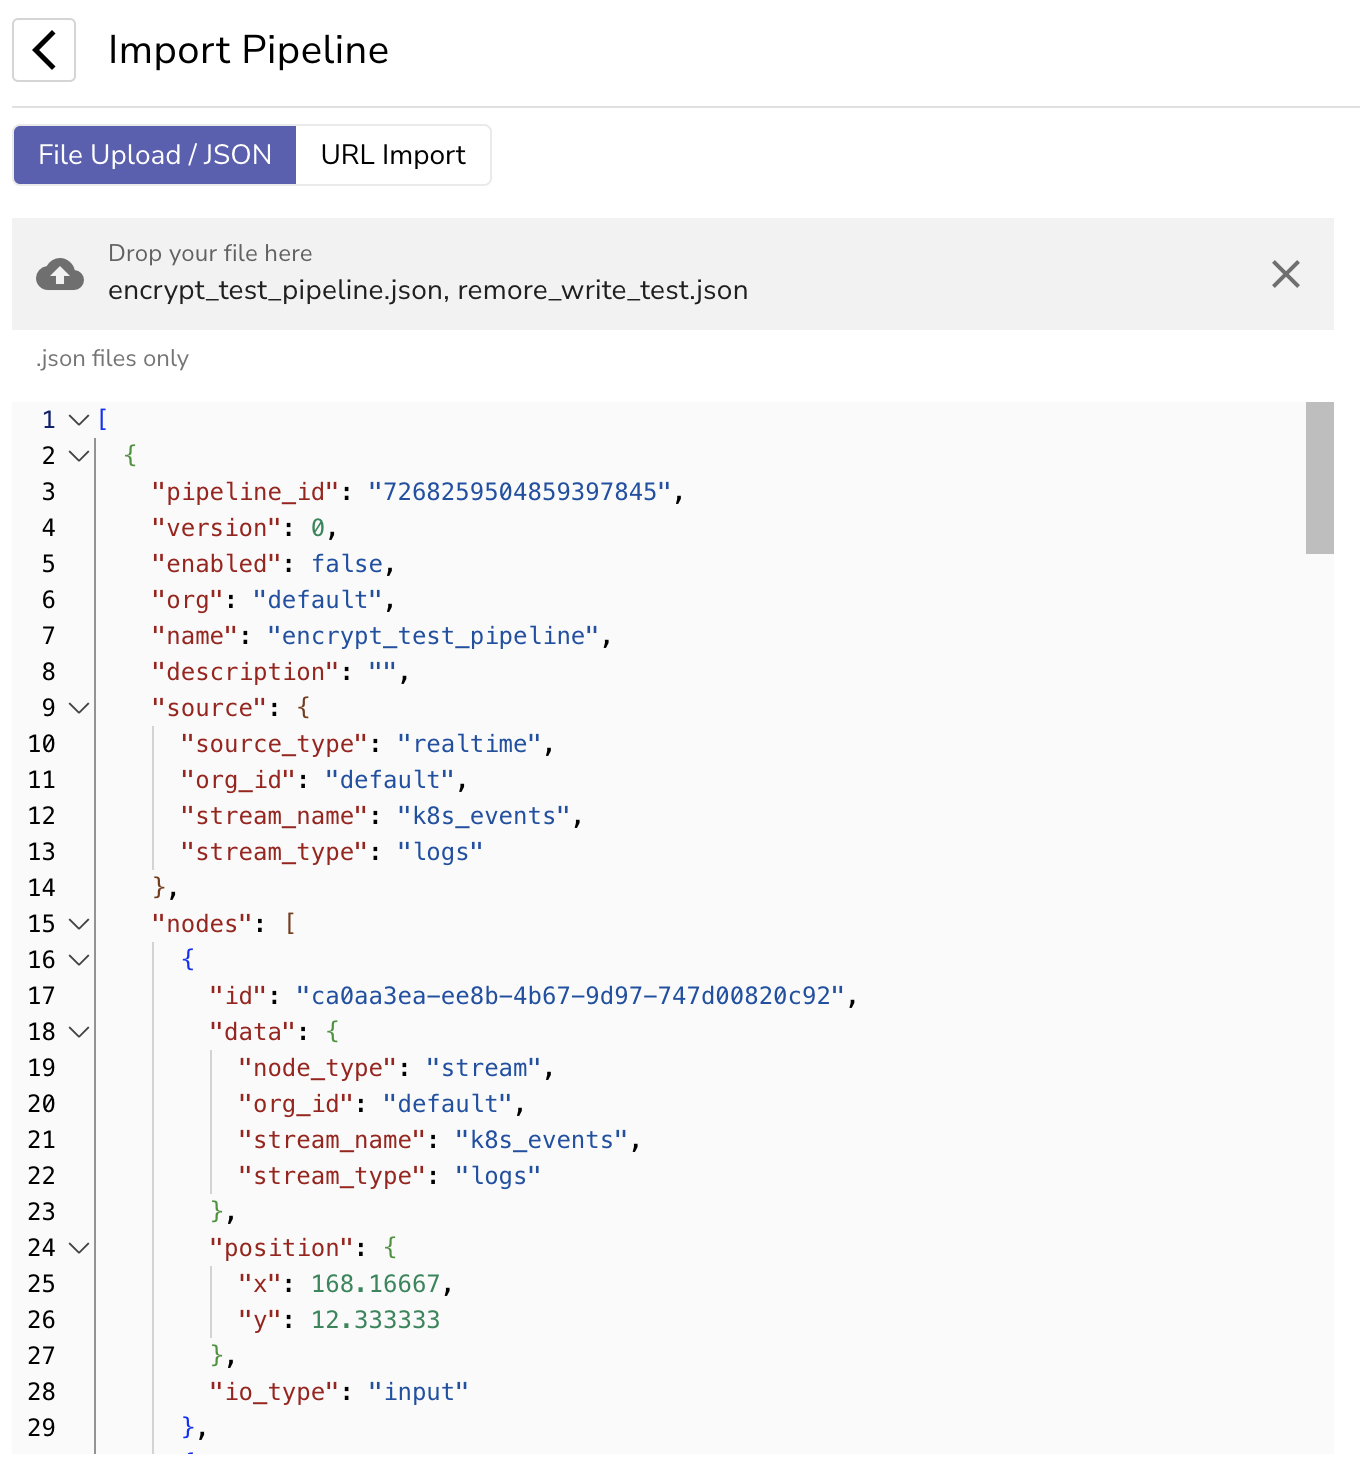Click the "Drop your file here" label
Viewport: 1360px width, 1468px height.
(210, 253)
